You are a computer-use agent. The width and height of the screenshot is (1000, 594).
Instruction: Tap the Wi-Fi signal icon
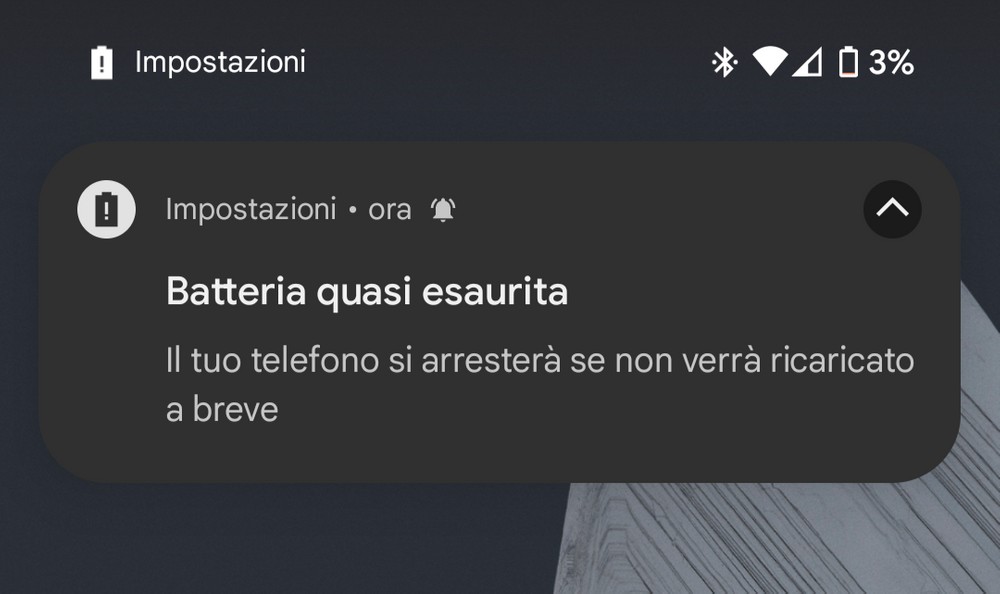(x=770, y=62)
